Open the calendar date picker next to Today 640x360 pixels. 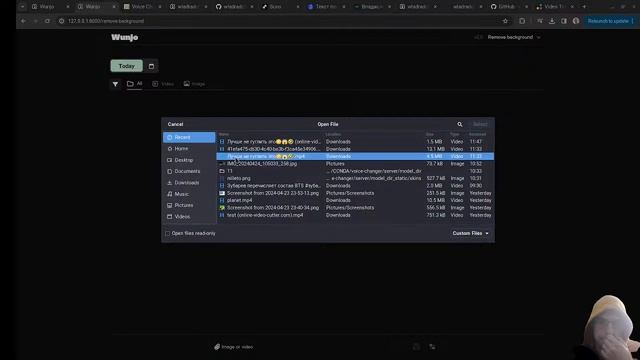pos(151,66)
